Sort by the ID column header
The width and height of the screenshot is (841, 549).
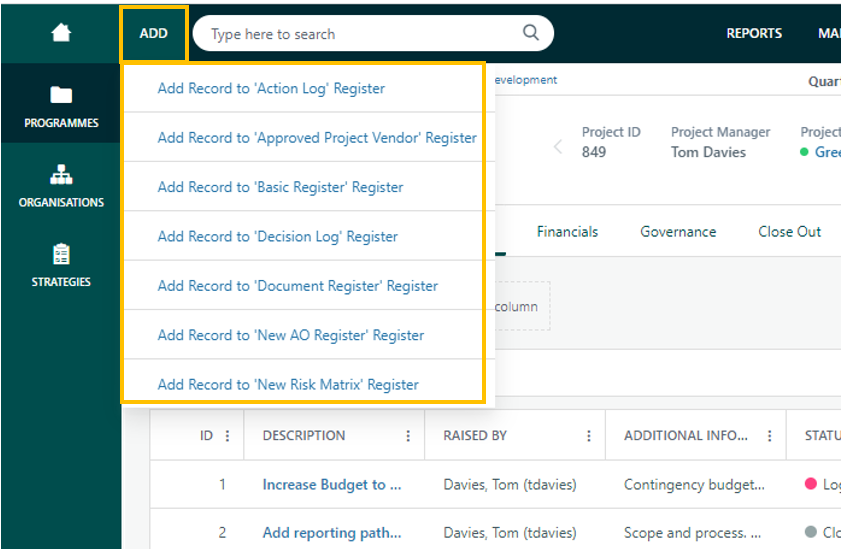pos(206,435)
